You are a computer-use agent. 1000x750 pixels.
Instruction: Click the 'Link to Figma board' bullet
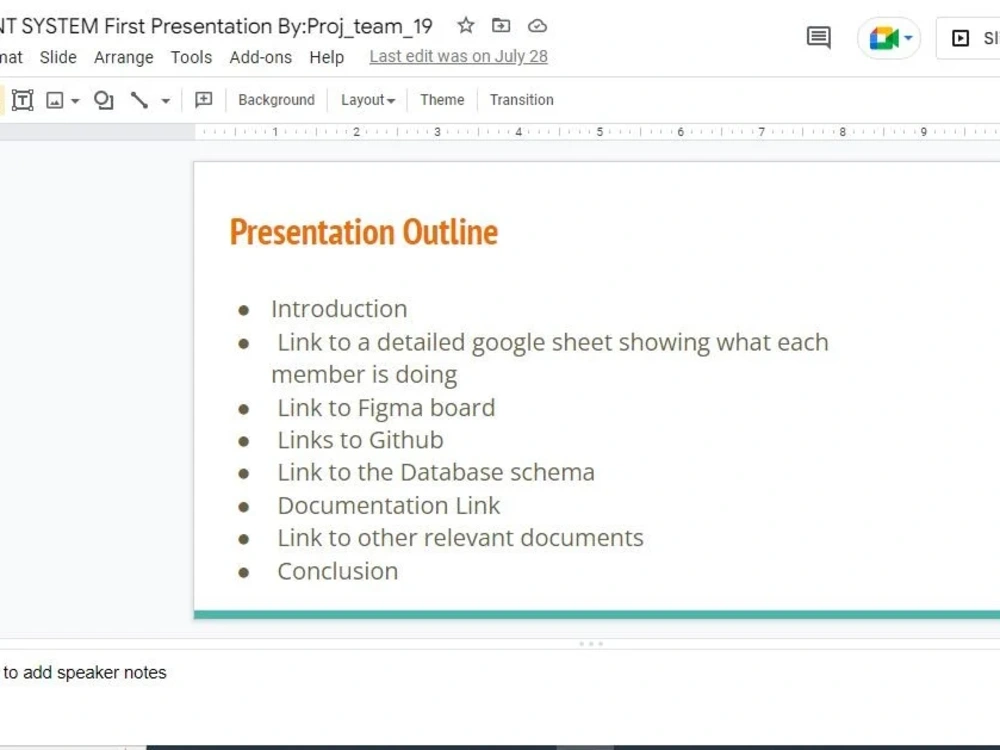(x=386, y=408)
